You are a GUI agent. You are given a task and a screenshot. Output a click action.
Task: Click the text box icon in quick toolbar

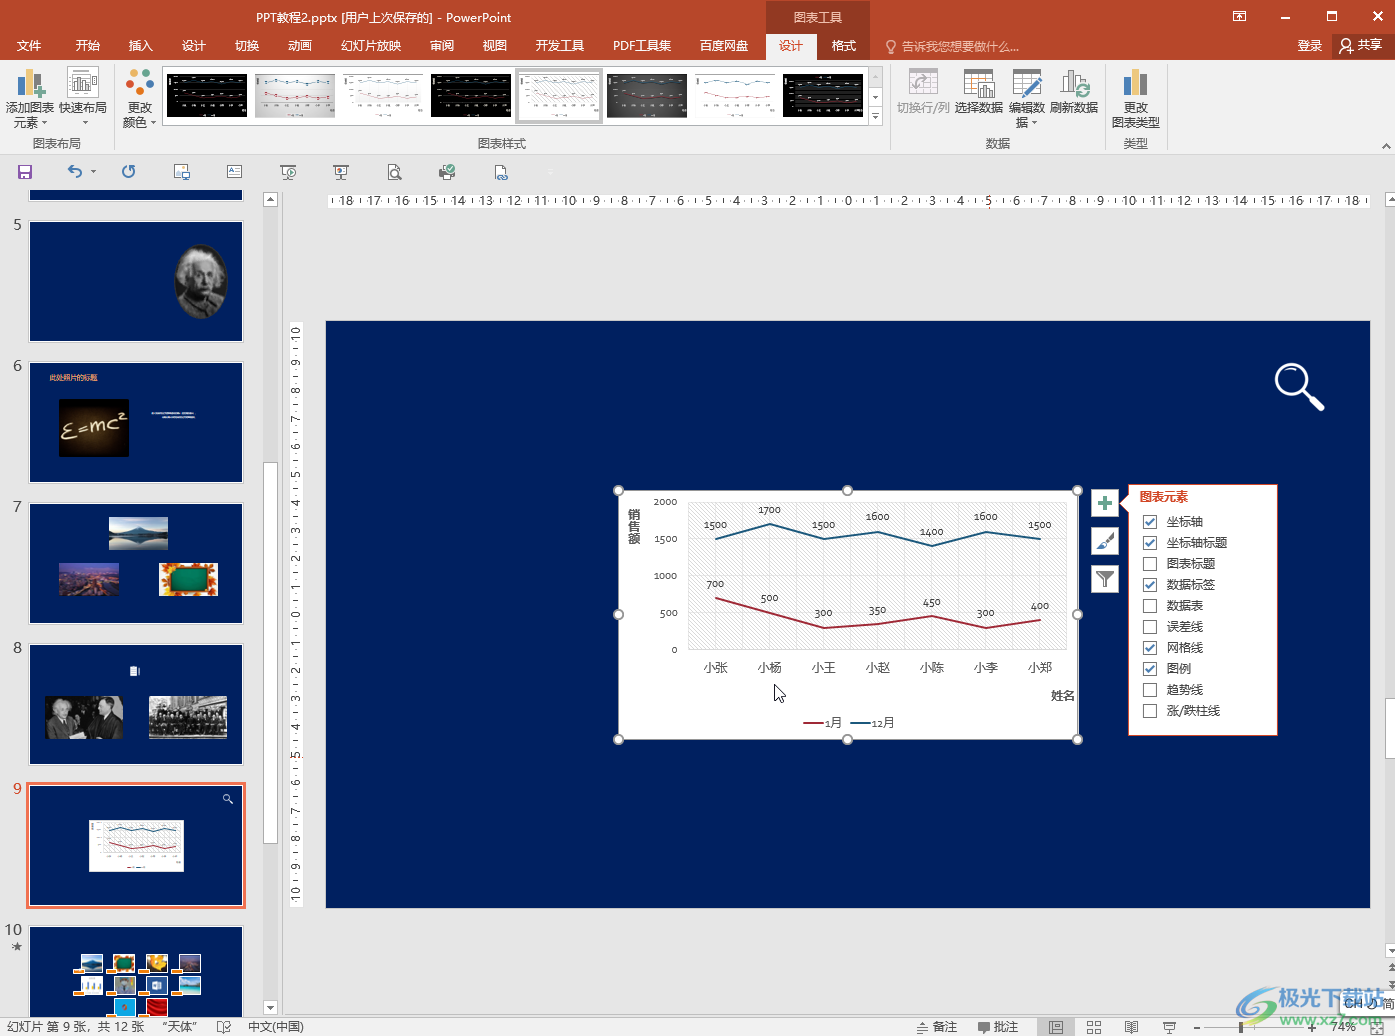click(234, 172)
